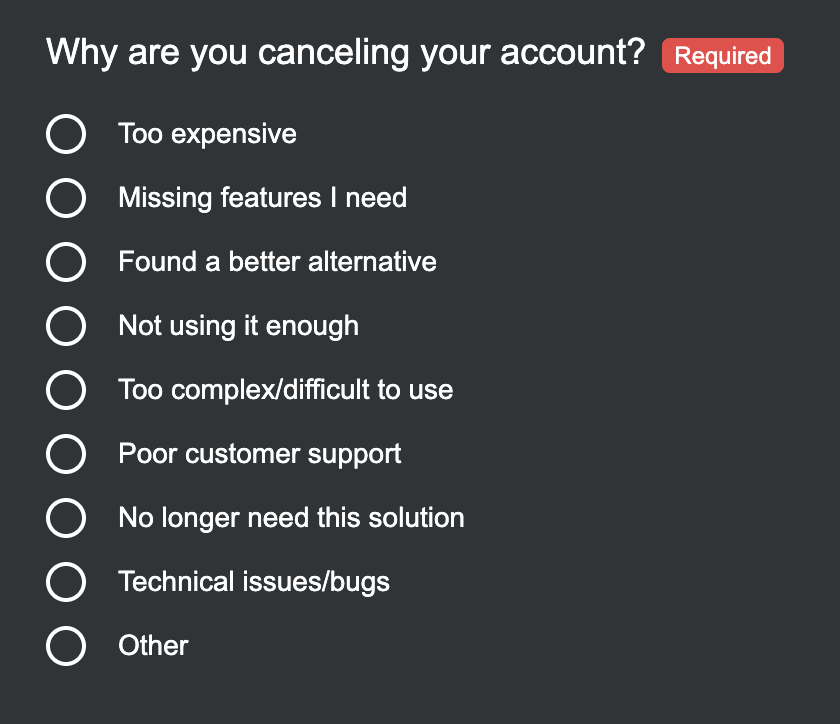Click the "Poor customer support" text
Image resolution: width=840 pixels, height=724 pixels.
259,454
